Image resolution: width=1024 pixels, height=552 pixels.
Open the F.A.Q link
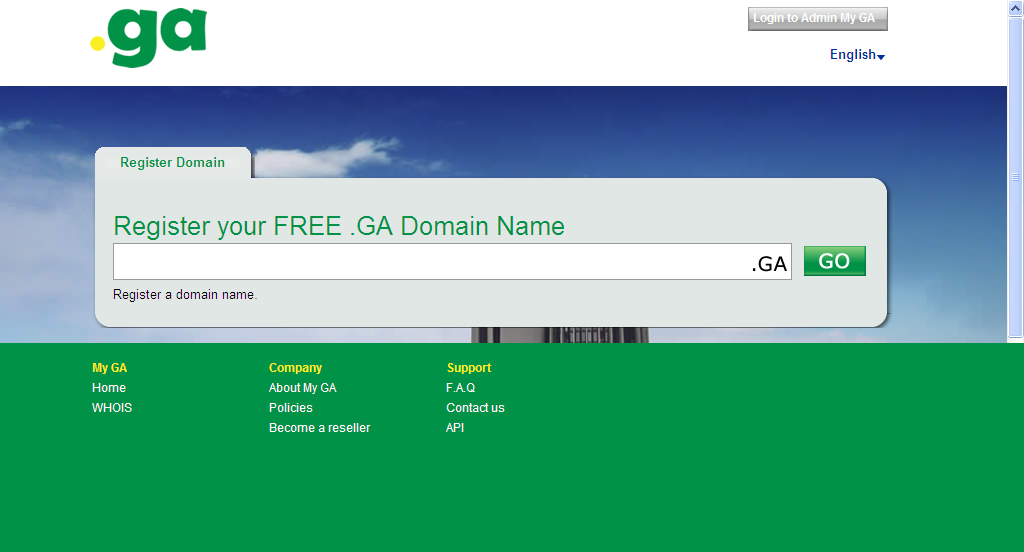point(460,388)
